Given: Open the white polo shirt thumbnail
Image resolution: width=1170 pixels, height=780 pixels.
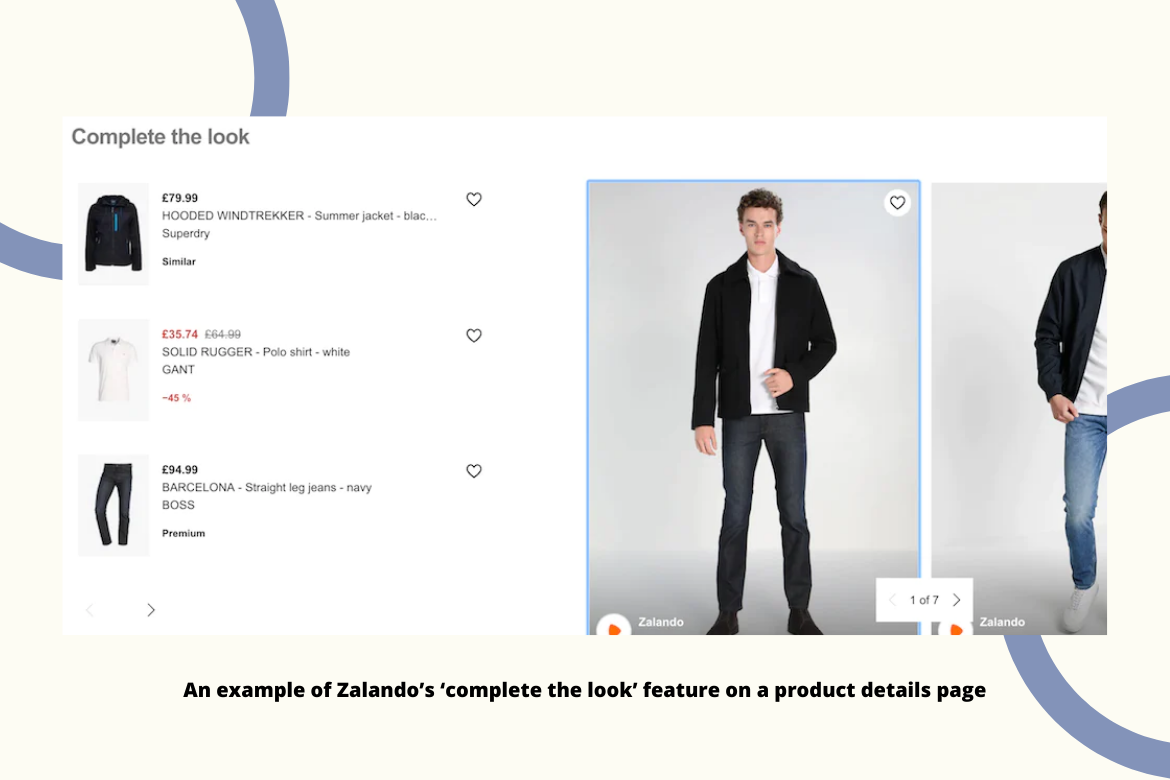Looking at the screenshot, I should click(113, 370).
